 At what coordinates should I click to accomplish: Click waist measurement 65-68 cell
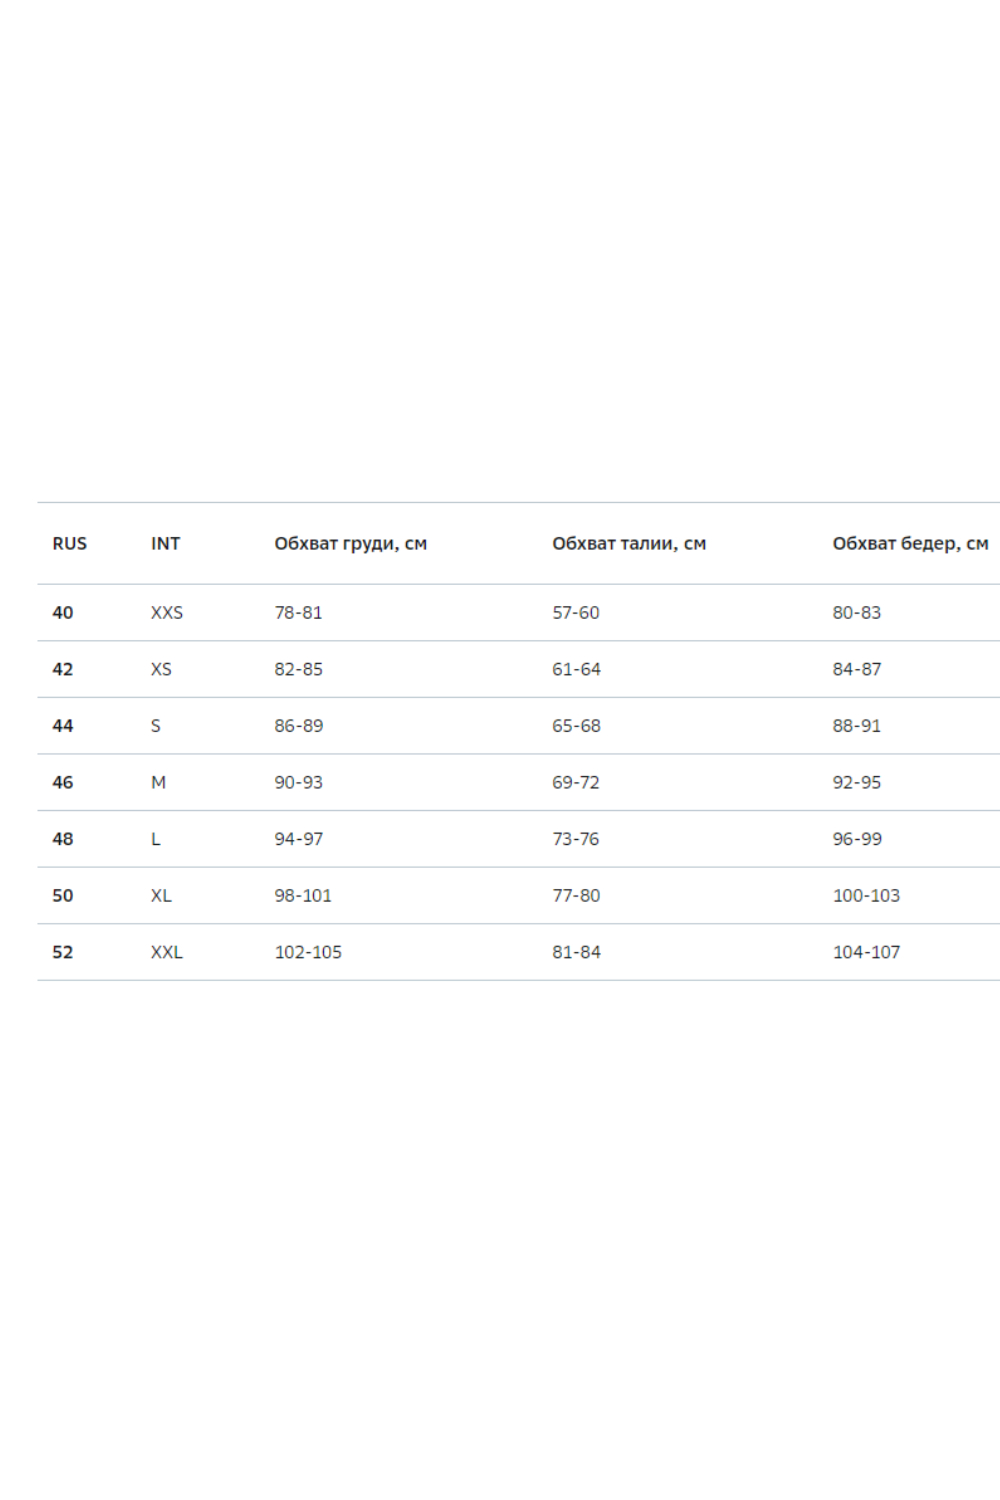pos(577,726)
